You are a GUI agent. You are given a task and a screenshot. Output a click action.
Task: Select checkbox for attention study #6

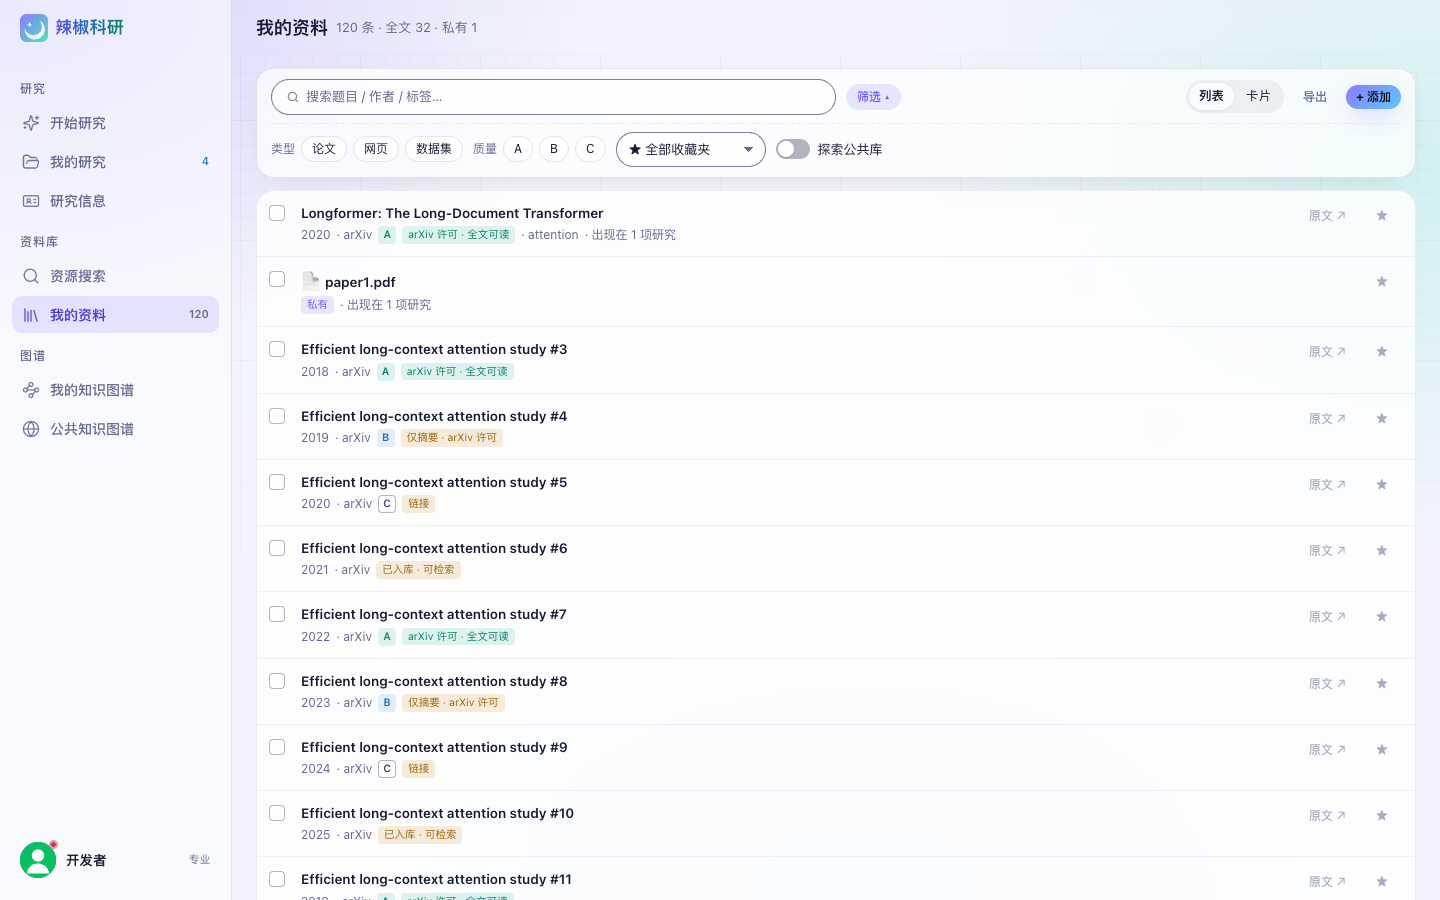(x=277, y=548)
